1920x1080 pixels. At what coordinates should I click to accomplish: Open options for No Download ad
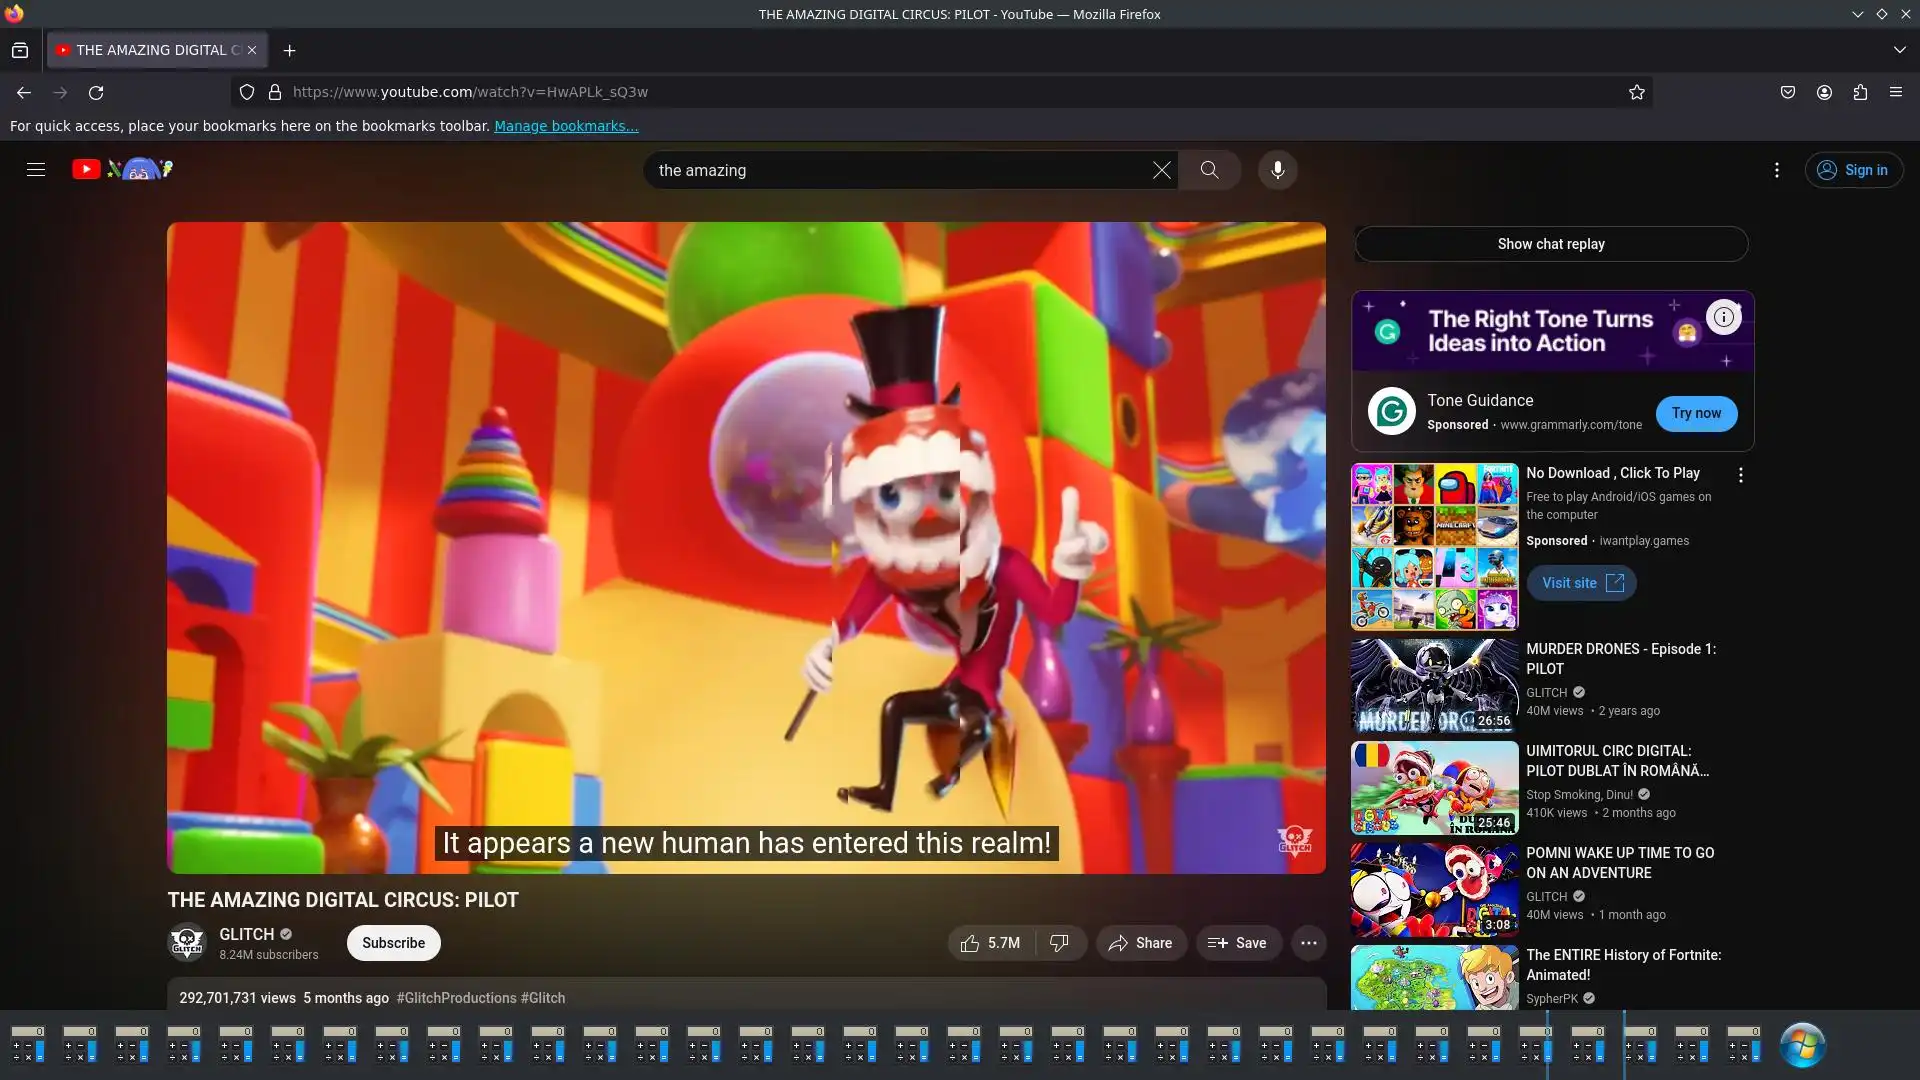point(1740,475)
